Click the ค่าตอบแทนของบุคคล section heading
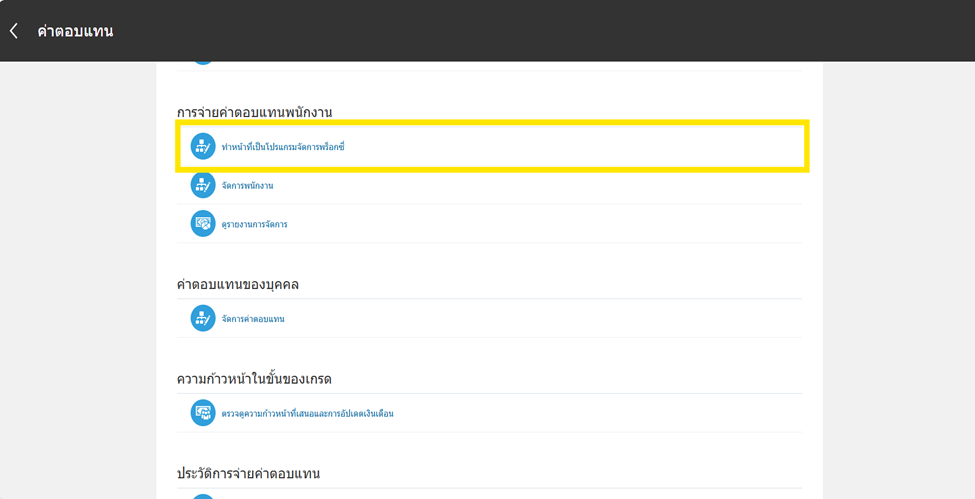 pyautogui.click(x=238, y=284)
